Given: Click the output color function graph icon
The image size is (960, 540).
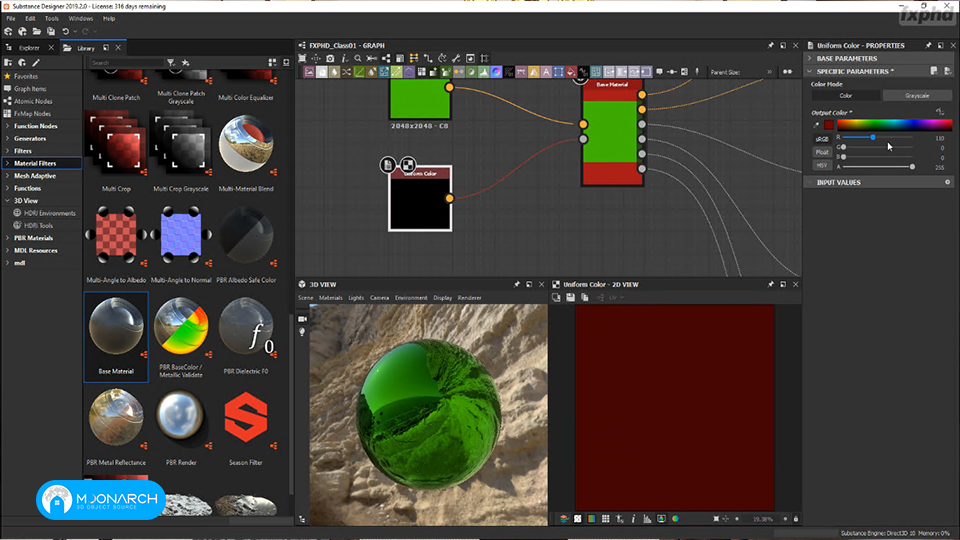Looking at the screenshot, I should click(940, 111).
